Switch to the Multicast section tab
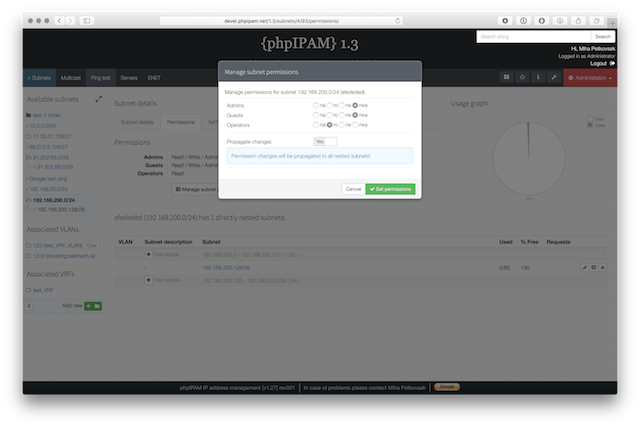Viewport: 640px width, 427px height. [71, 76]
